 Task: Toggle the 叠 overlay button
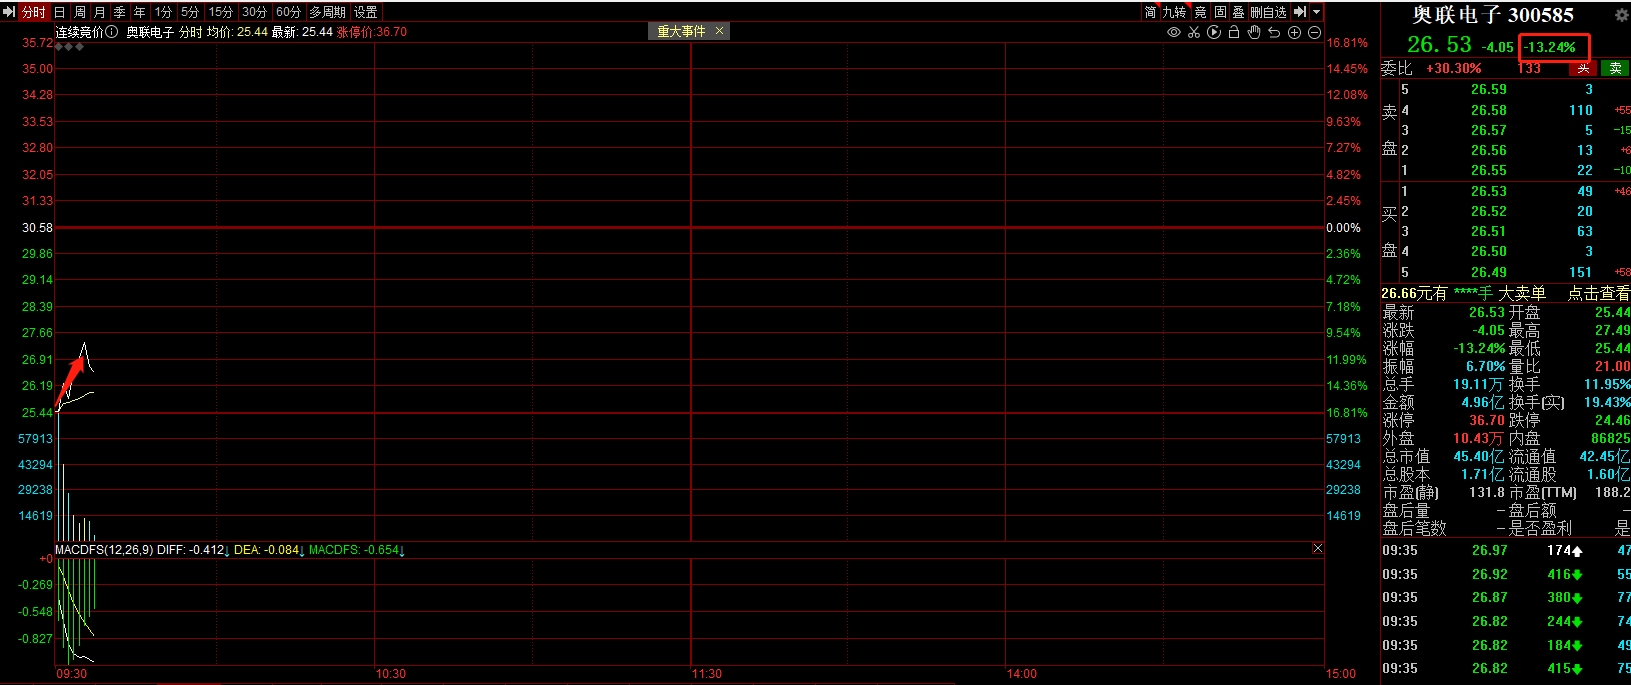(1238, 12)
